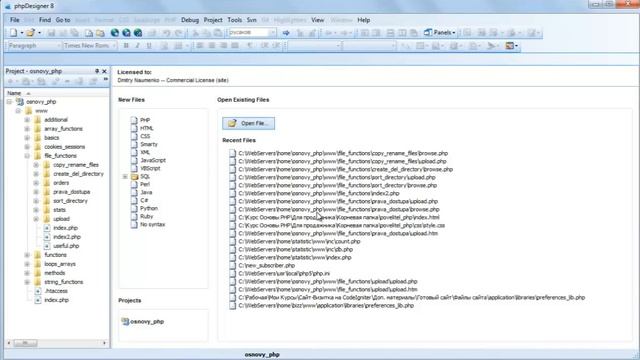Open recent file count.php
Screen dimensions: 640x360
tap(299, 241)
